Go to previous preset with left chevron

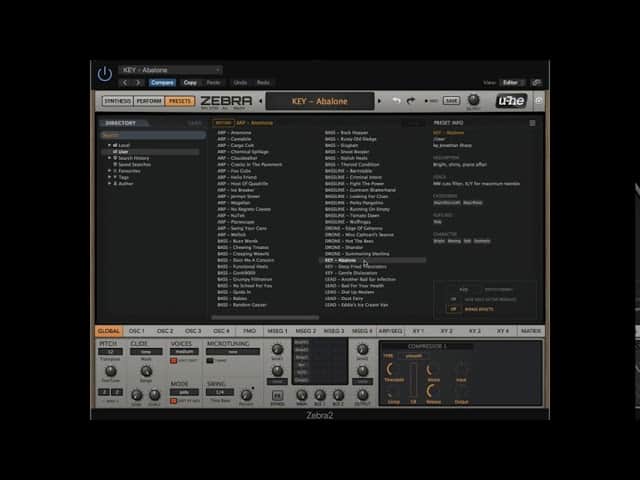pyautogui.click(x=125, y=83)
